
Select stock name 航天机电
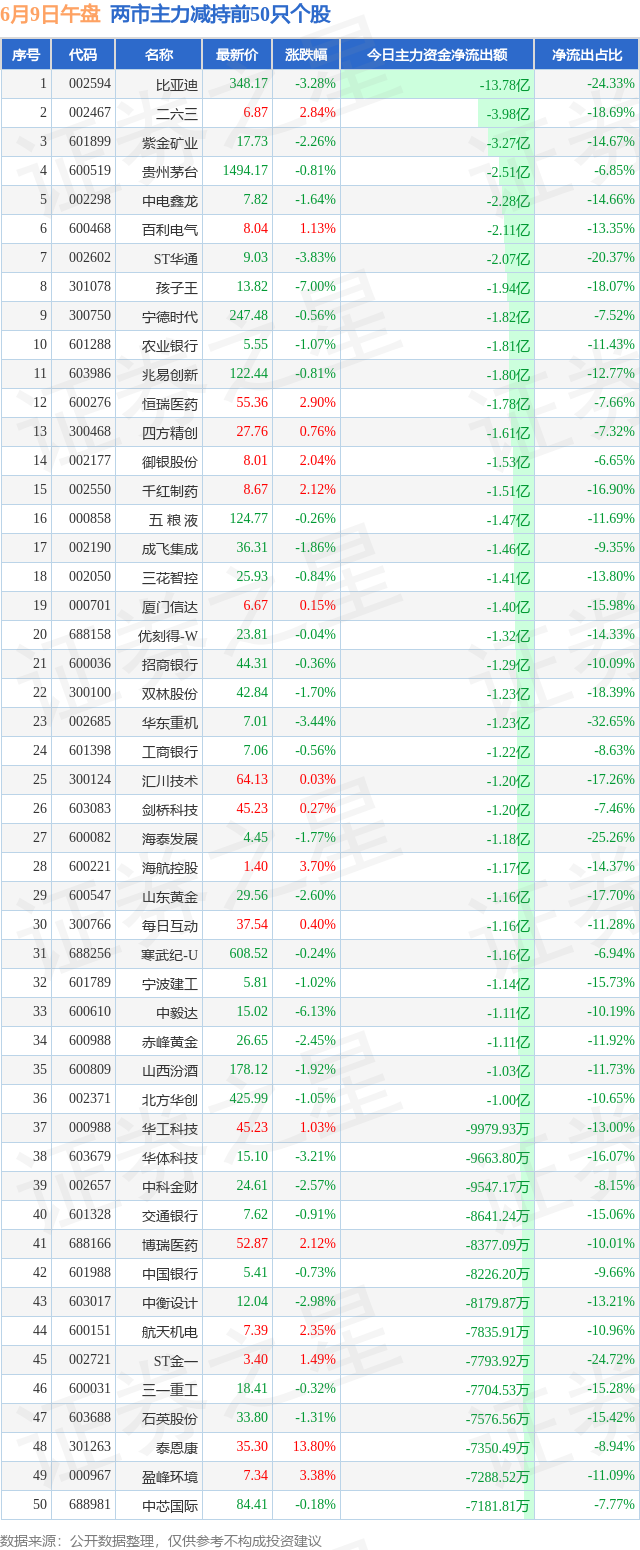170,1331
